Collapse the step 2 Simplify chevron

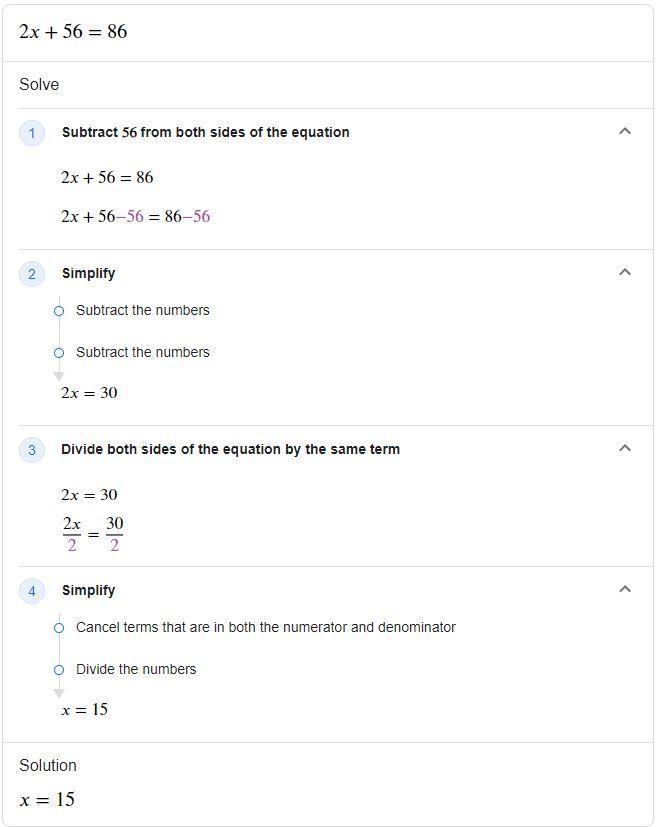click(625, 272)
